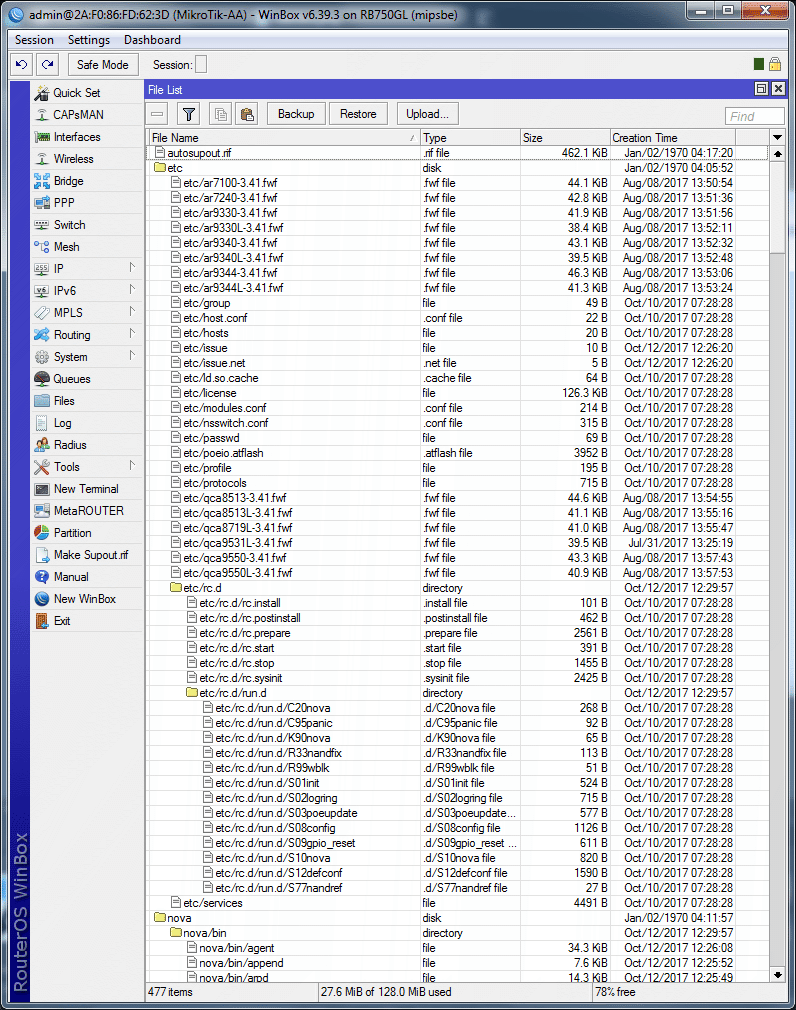Click the Restore button
The image size is (796, 1010).
pos(358,114)
